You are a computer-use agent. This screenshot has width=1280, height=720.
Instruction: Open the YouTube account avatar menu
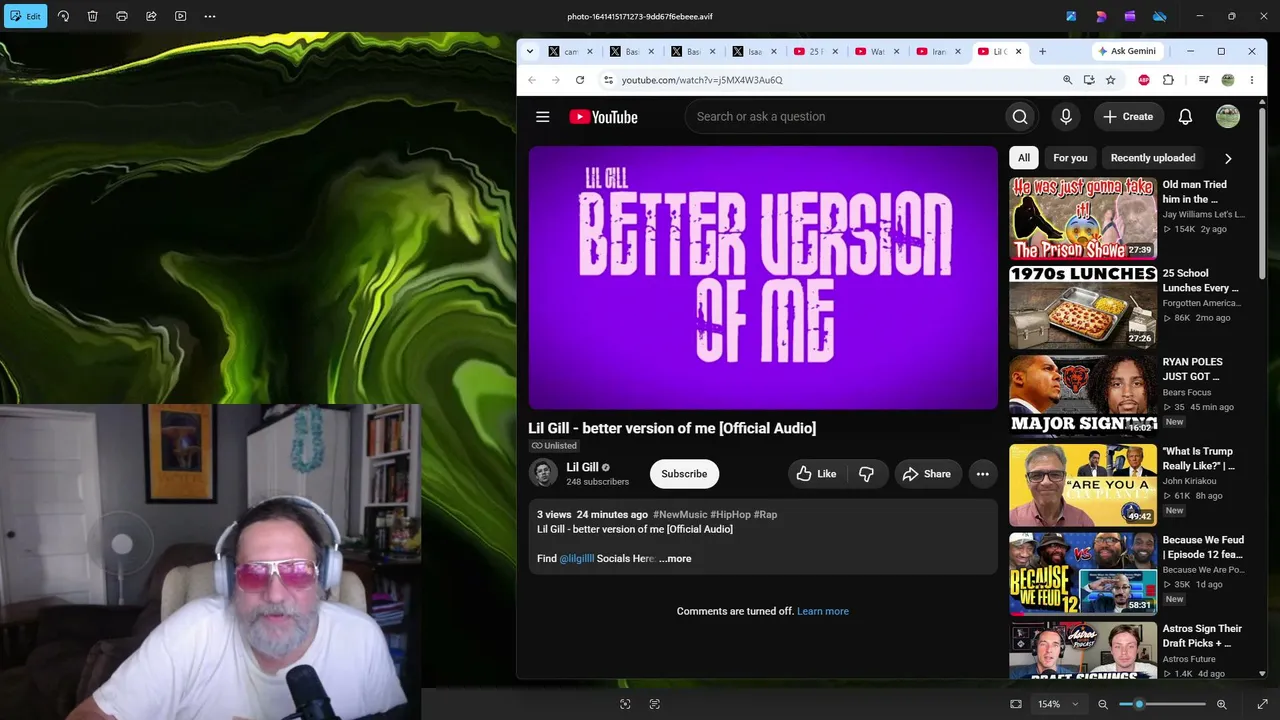point(1228,117)
